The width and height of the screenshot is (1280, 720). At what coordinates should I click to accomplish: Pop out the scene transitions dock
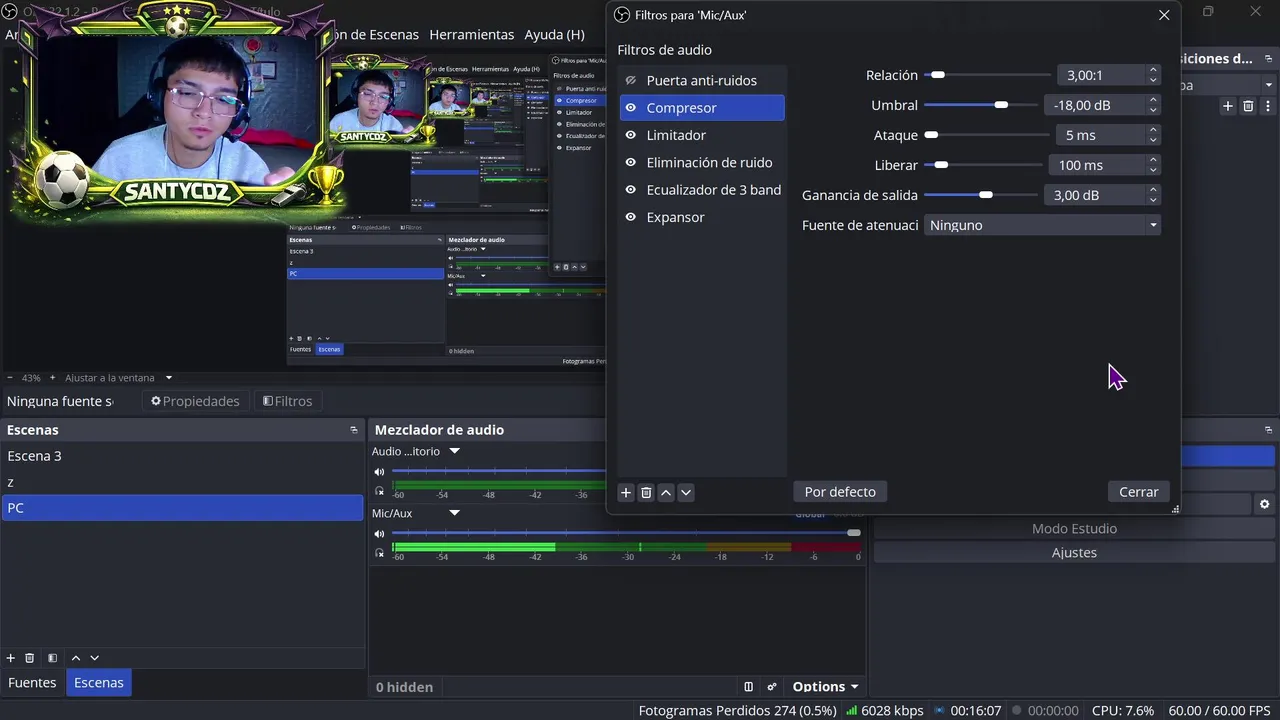click(1268, 59)
